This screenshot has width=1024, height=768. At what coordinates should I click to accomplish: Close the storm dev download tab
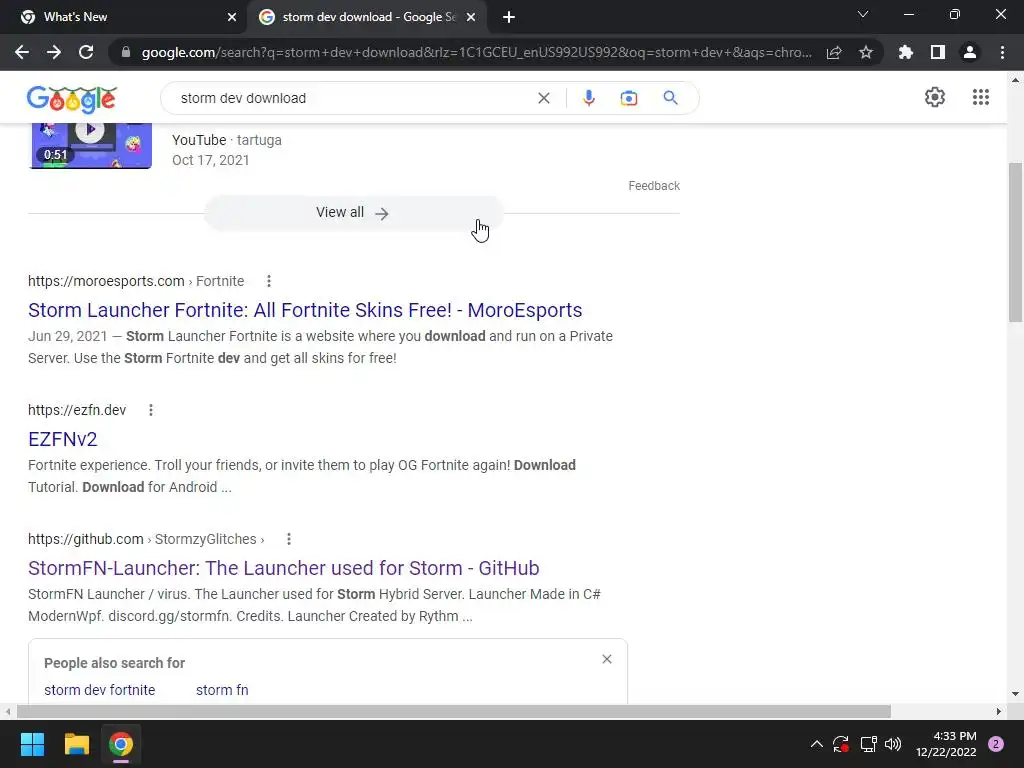[471, 17]
